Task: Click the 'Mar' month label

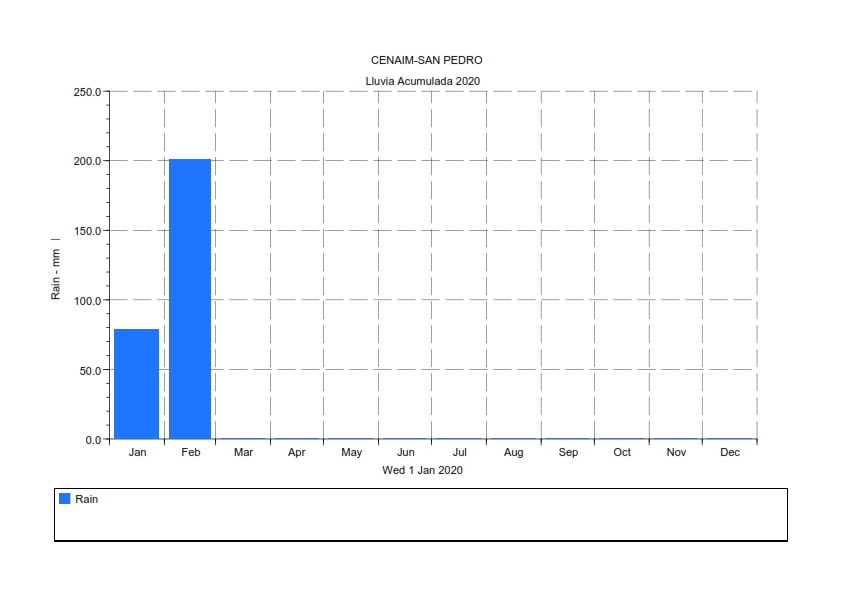Action: coord(243,452)
